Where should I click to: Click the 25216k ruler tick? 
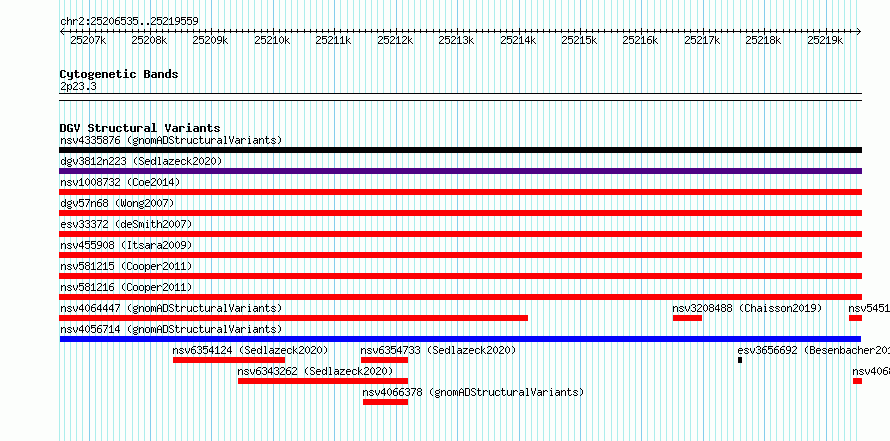[x=640, y=40]
